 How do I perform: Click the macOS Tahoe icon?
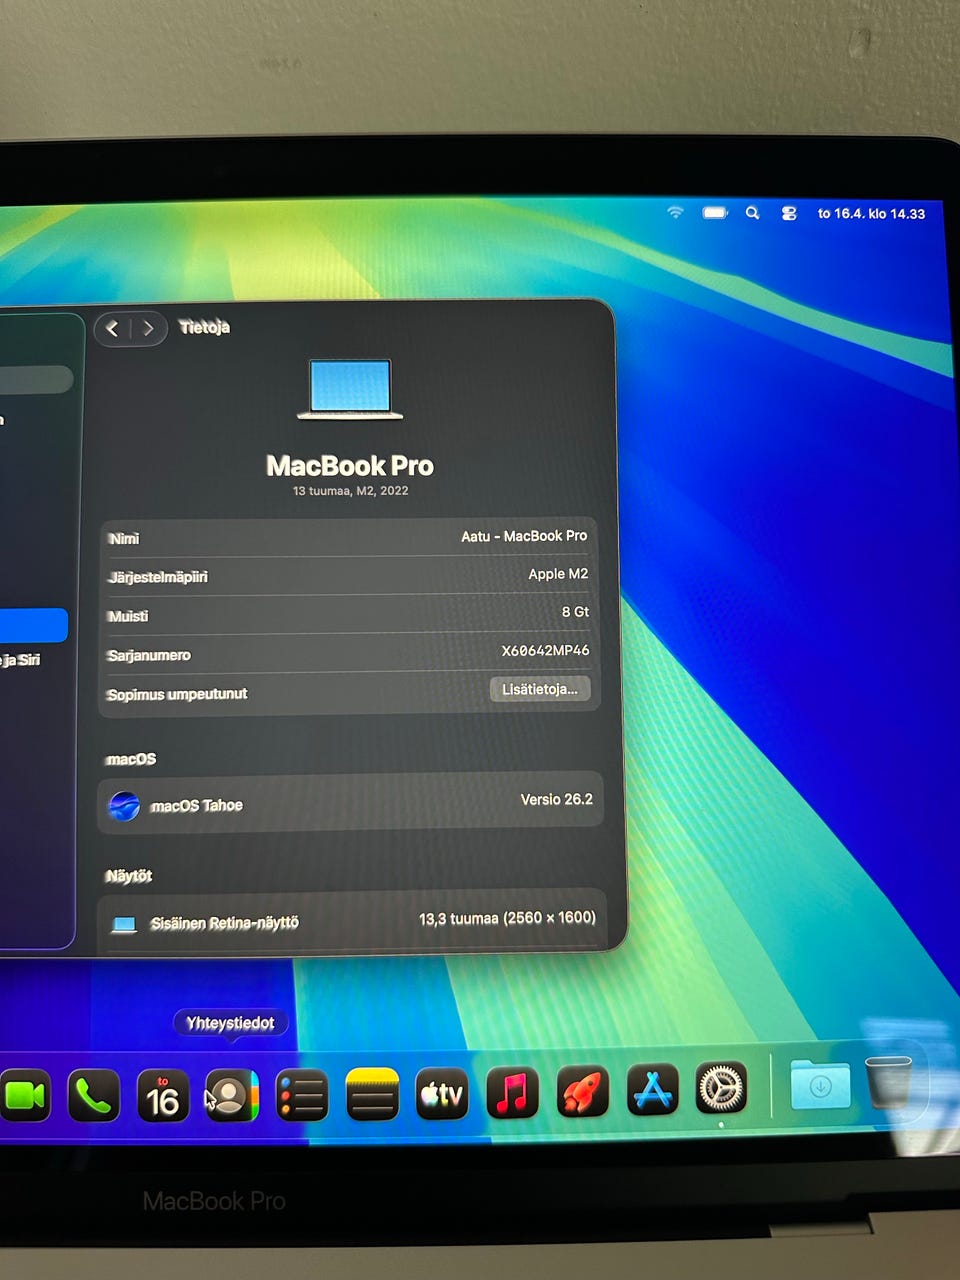point(124,805)
